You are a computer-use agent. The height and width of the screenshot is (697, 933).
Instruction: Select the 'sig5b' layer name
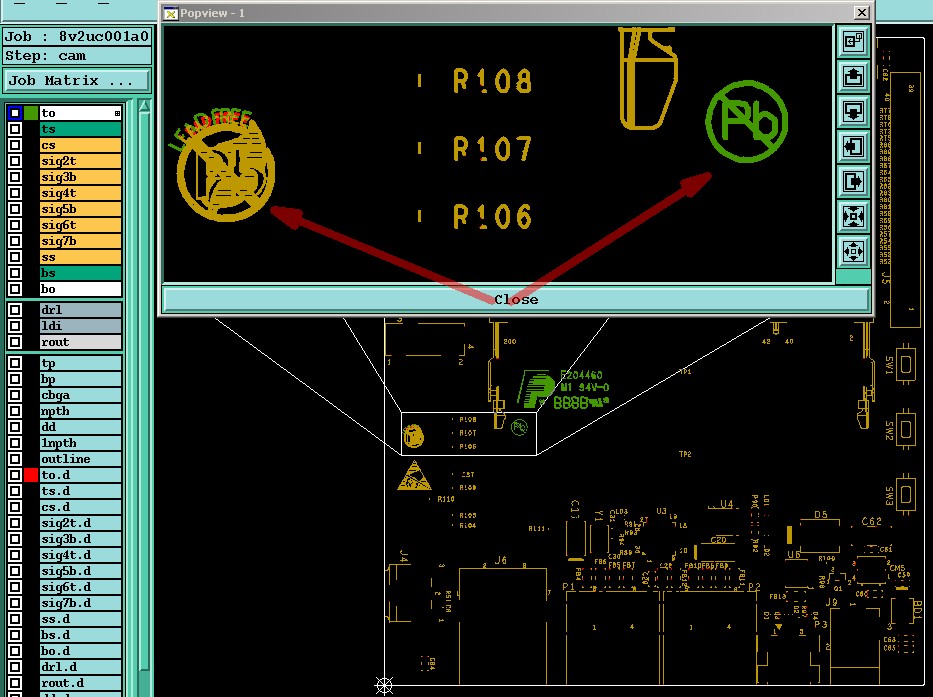[80, 210]
